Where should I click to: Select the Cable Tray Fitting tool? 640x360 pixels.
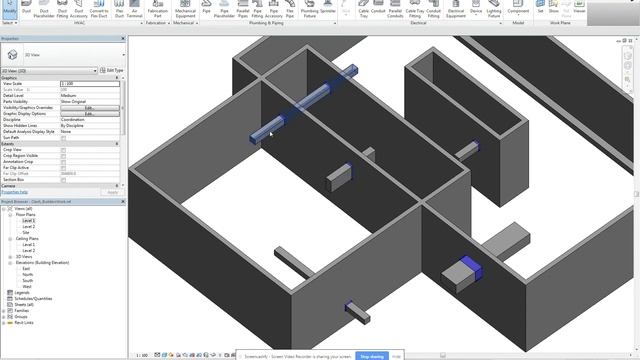tap(415, 9)
